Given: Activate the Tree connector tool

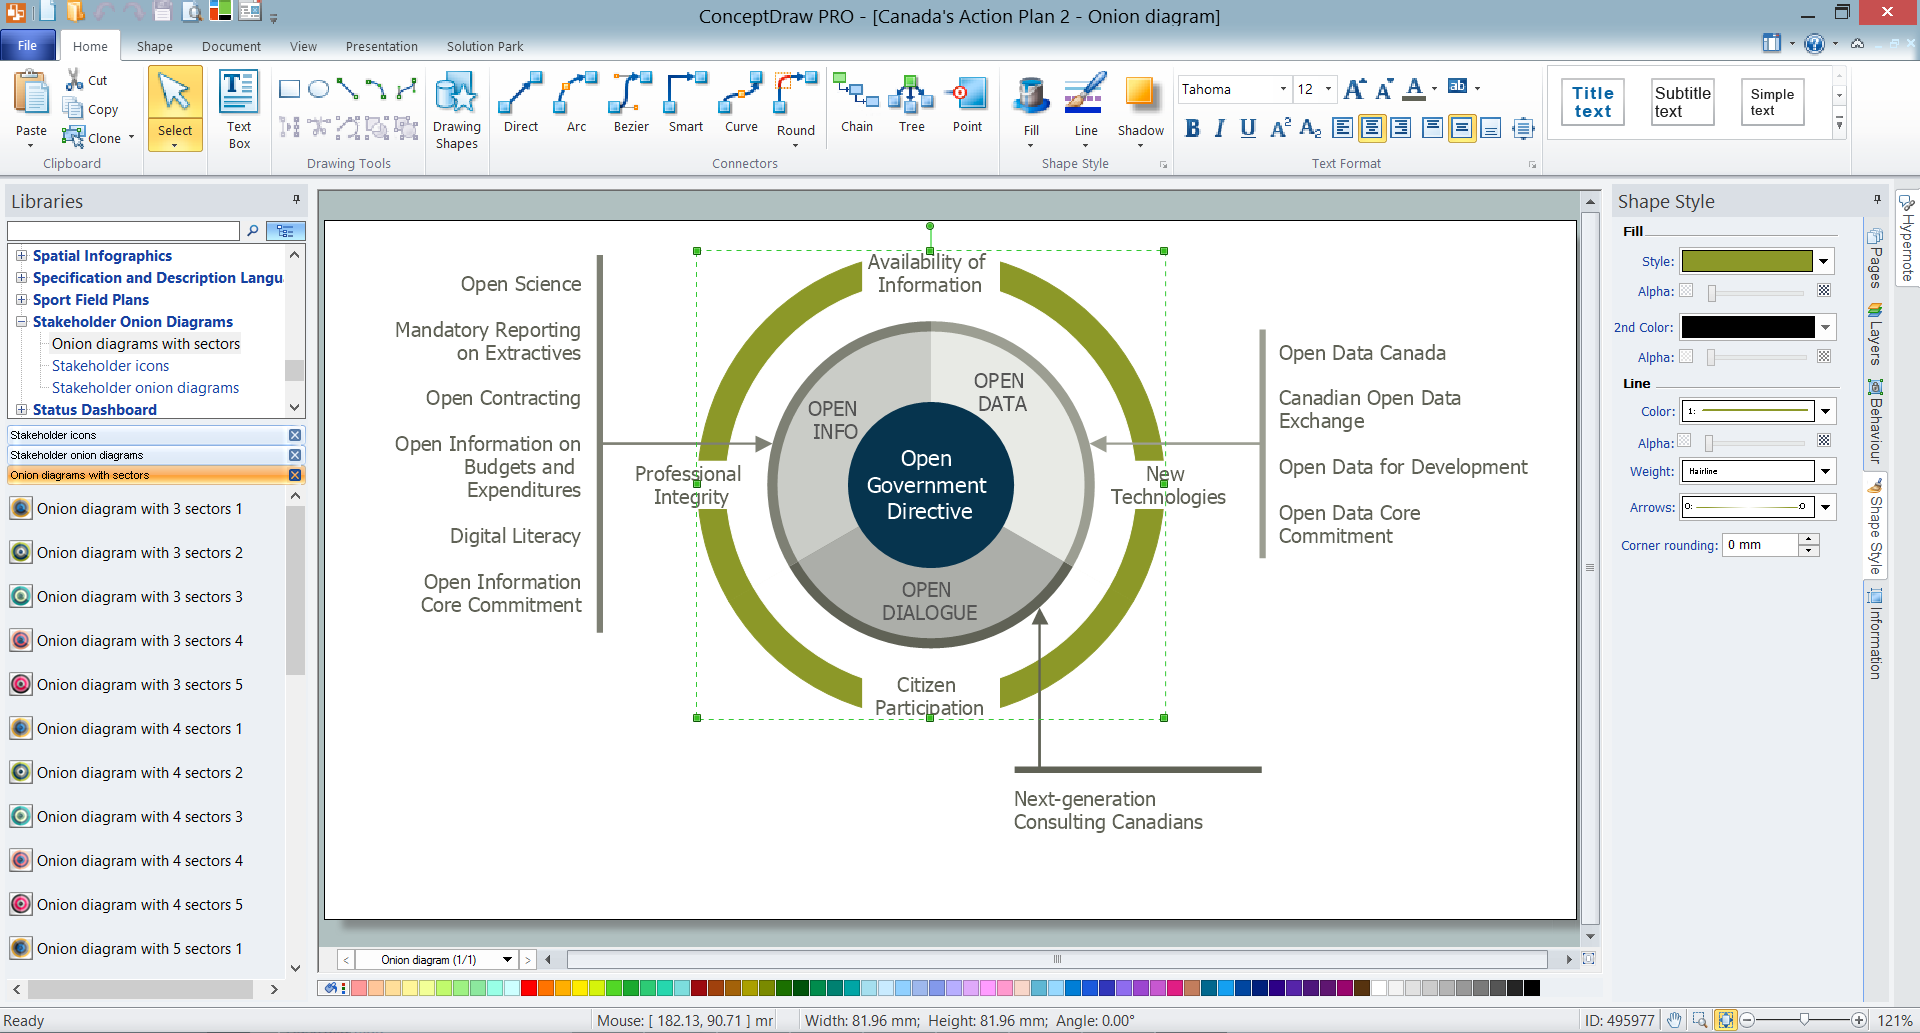Looking at the screenshot, I should (x=911, y=102).
